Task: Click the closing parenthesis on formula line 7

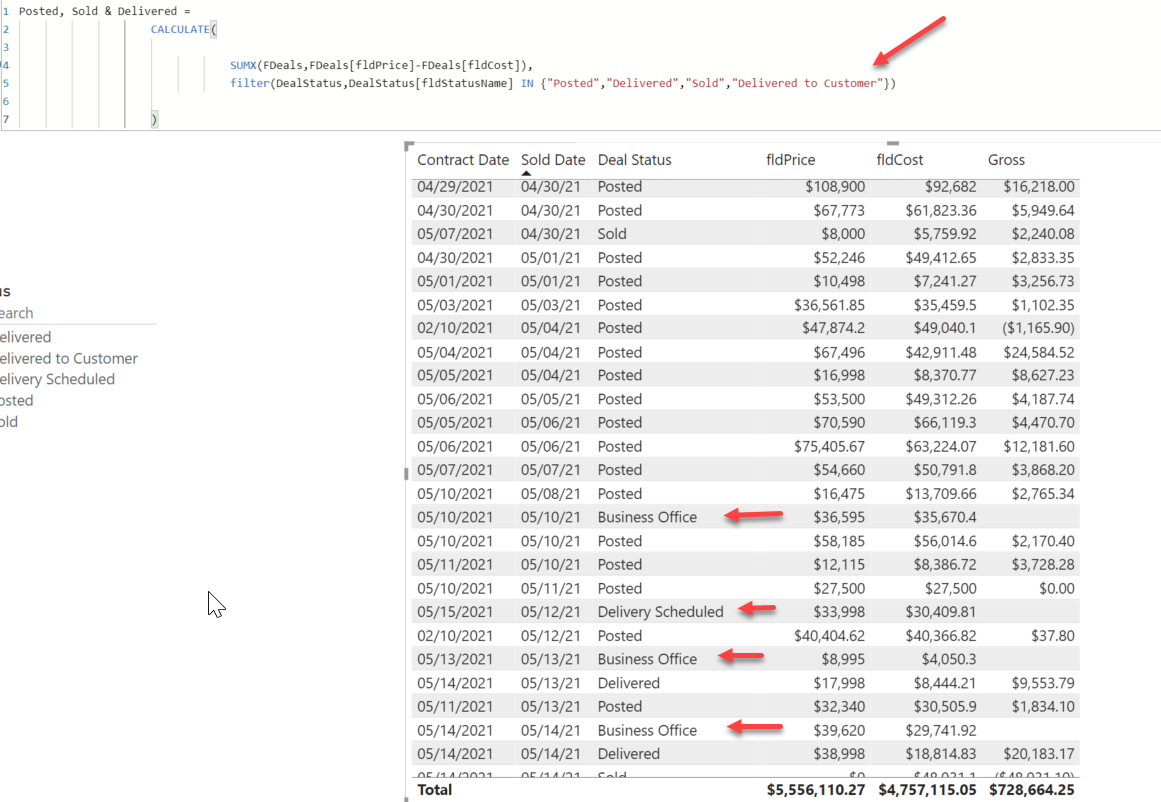Action: coord(154,118)
